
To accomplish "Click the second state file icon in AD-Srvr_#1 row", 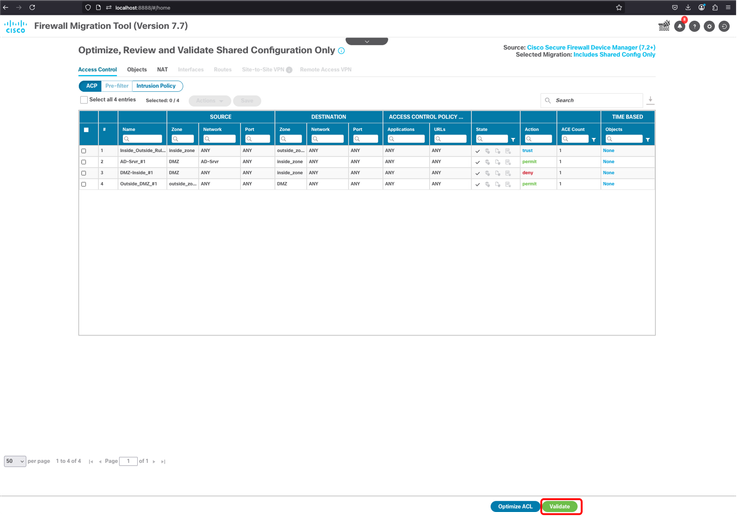I will point(498,162).
